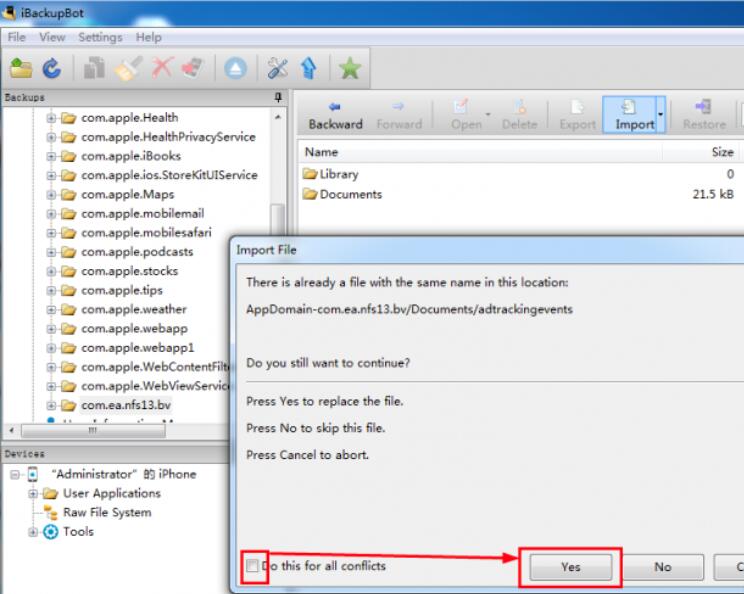Screen dimensions: 744x594
Task: Open the Settings menu
Action: pos(100,37)
